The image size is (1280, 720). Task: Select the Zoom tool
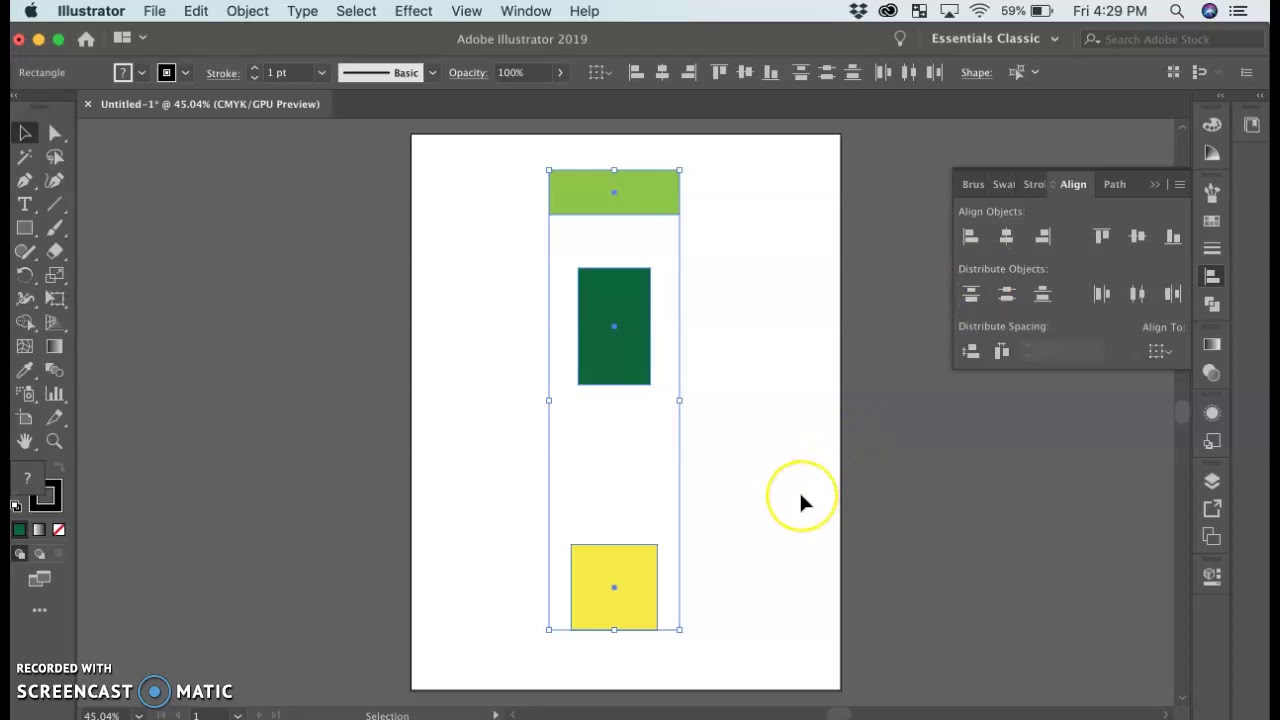point(55,441)
